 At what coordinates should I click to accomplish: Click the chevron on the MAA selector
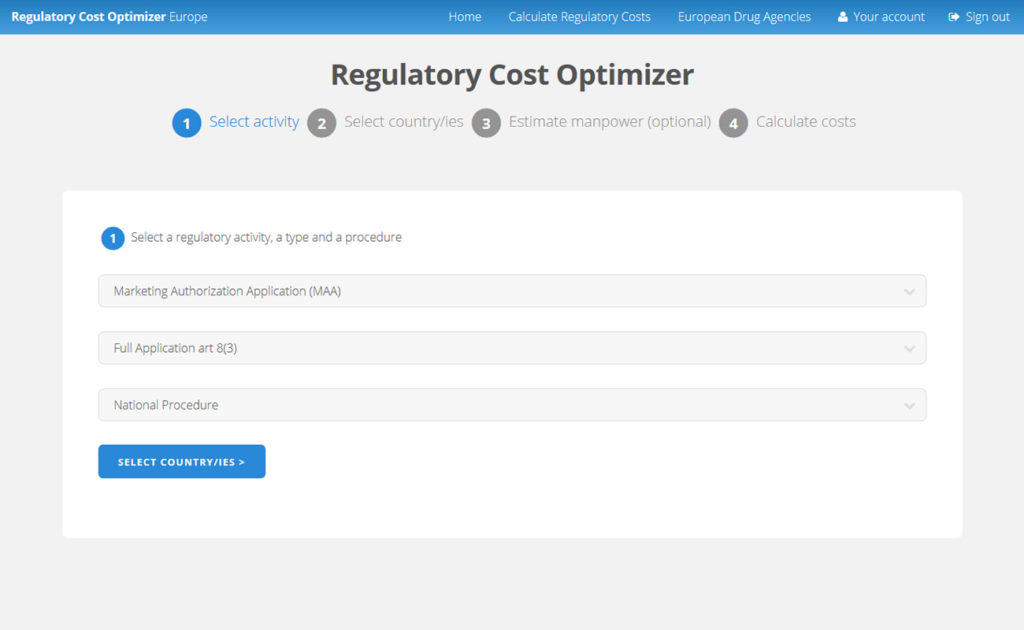pyautogui.click(x=910, y=291)
